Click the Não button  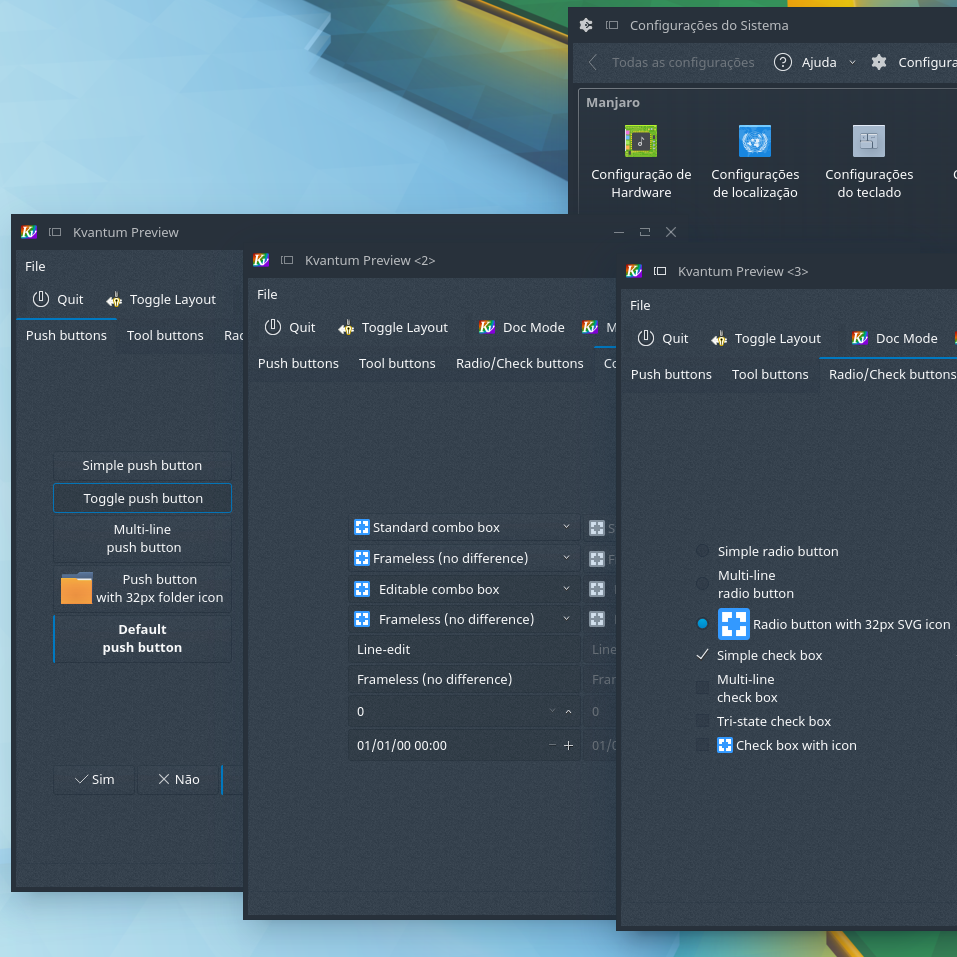pyautogui.click(x=178, y=779)
